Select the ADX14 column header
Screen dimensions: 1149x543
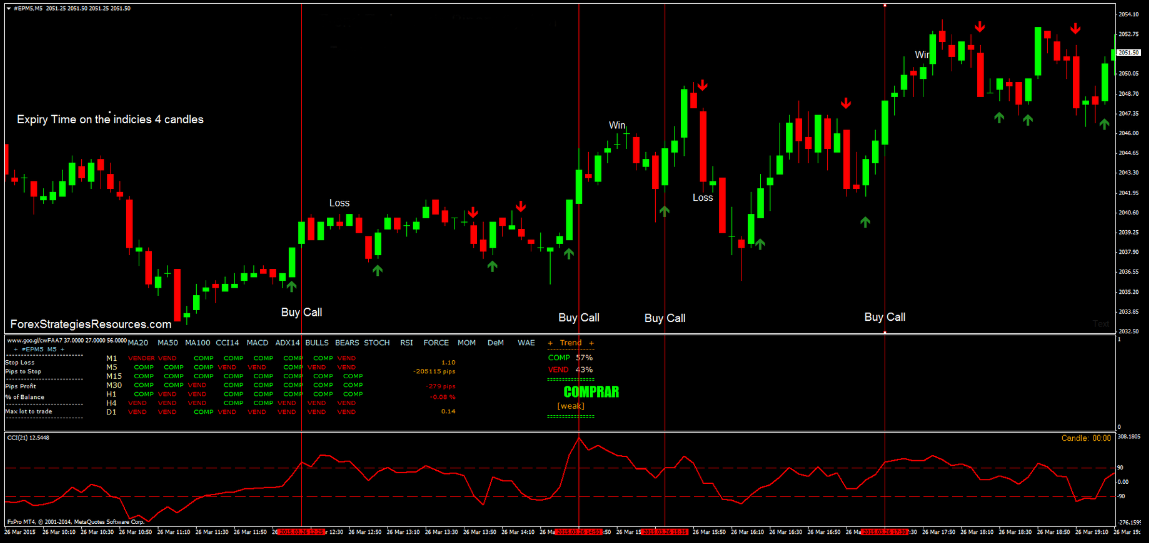click(288, 342)
